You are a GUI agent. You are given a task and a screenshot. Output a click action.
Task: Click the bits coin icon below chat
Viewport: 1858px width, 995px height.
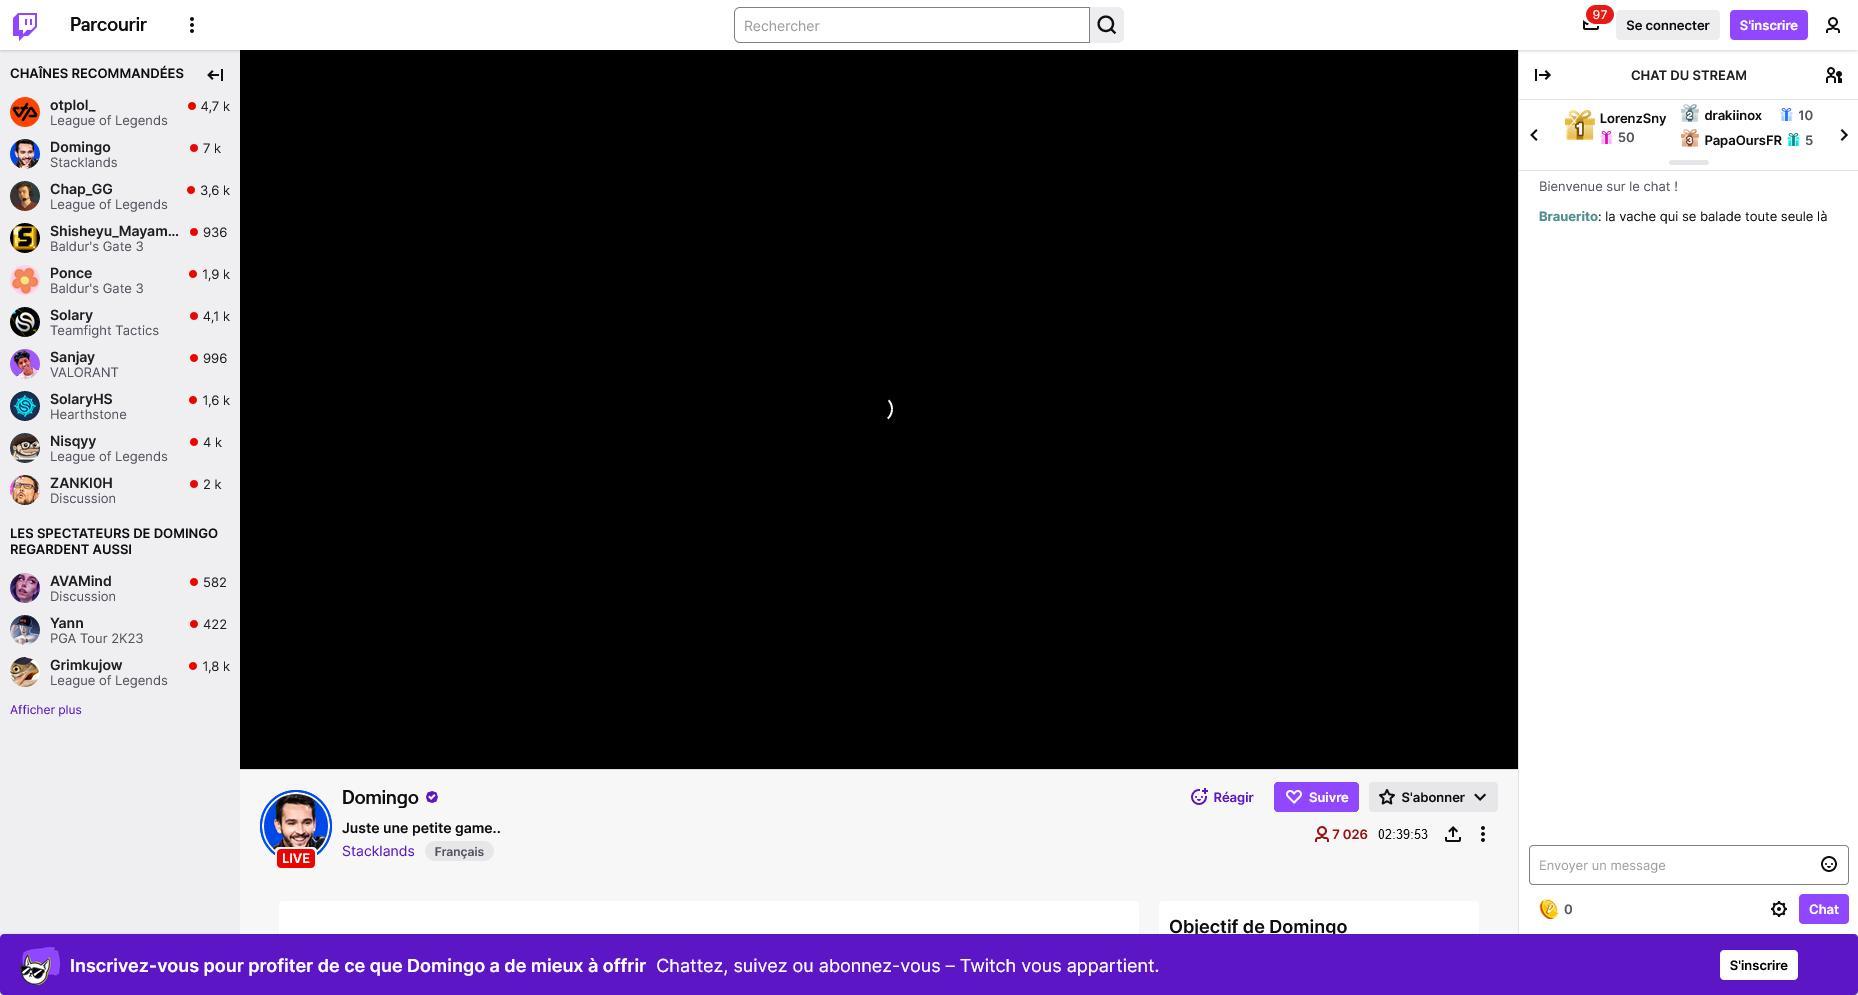[1550, 909]
